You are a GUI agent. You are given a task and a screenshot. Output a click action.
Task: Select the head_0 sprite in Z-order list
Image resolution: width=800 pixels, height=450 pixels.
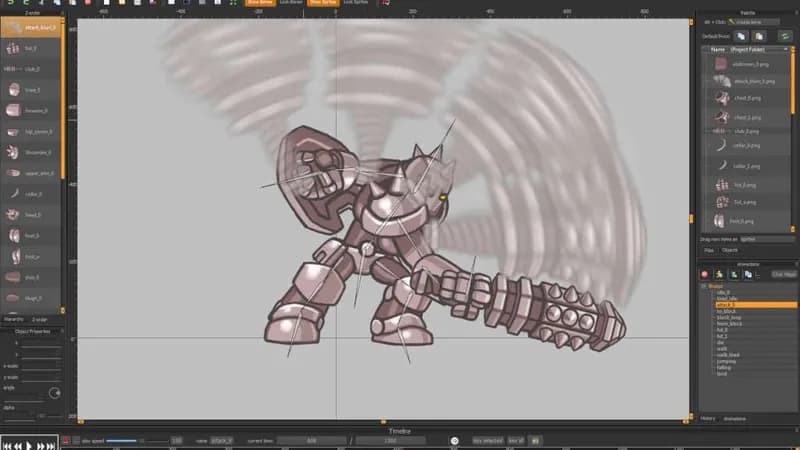31,215
